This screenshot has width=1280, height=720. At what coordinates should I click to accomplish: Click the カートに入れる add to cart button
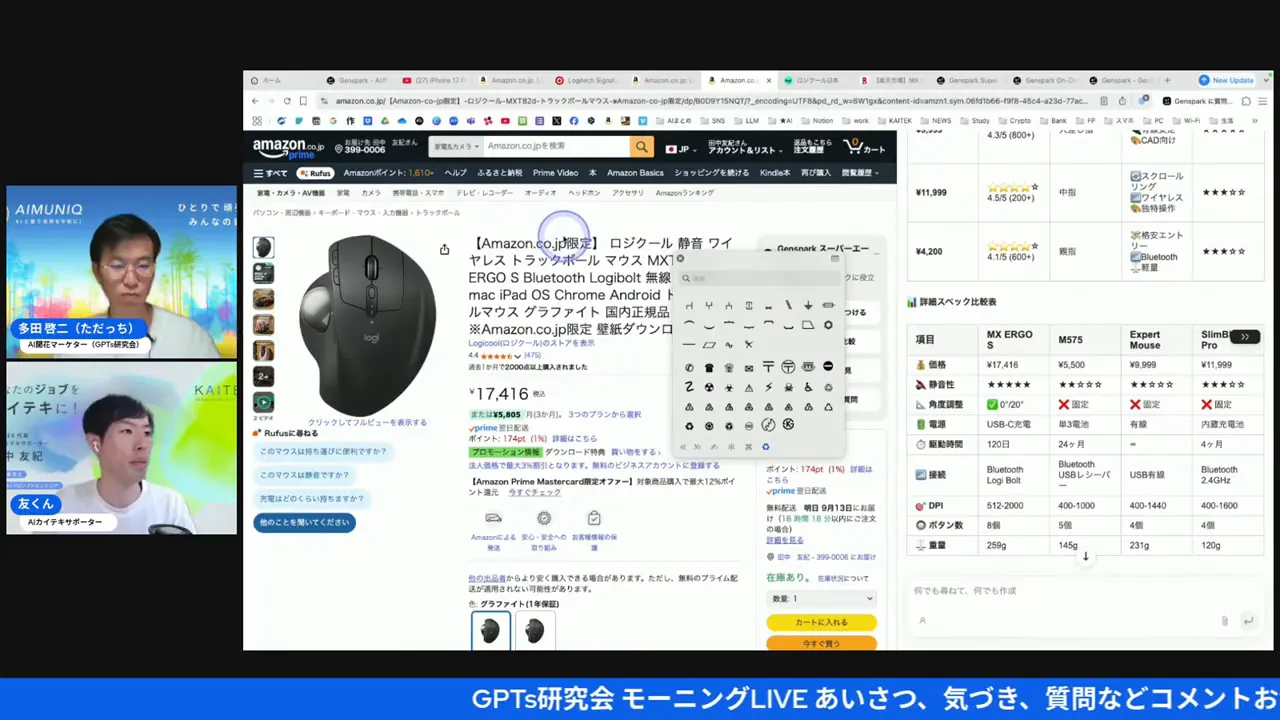[820, 622]
